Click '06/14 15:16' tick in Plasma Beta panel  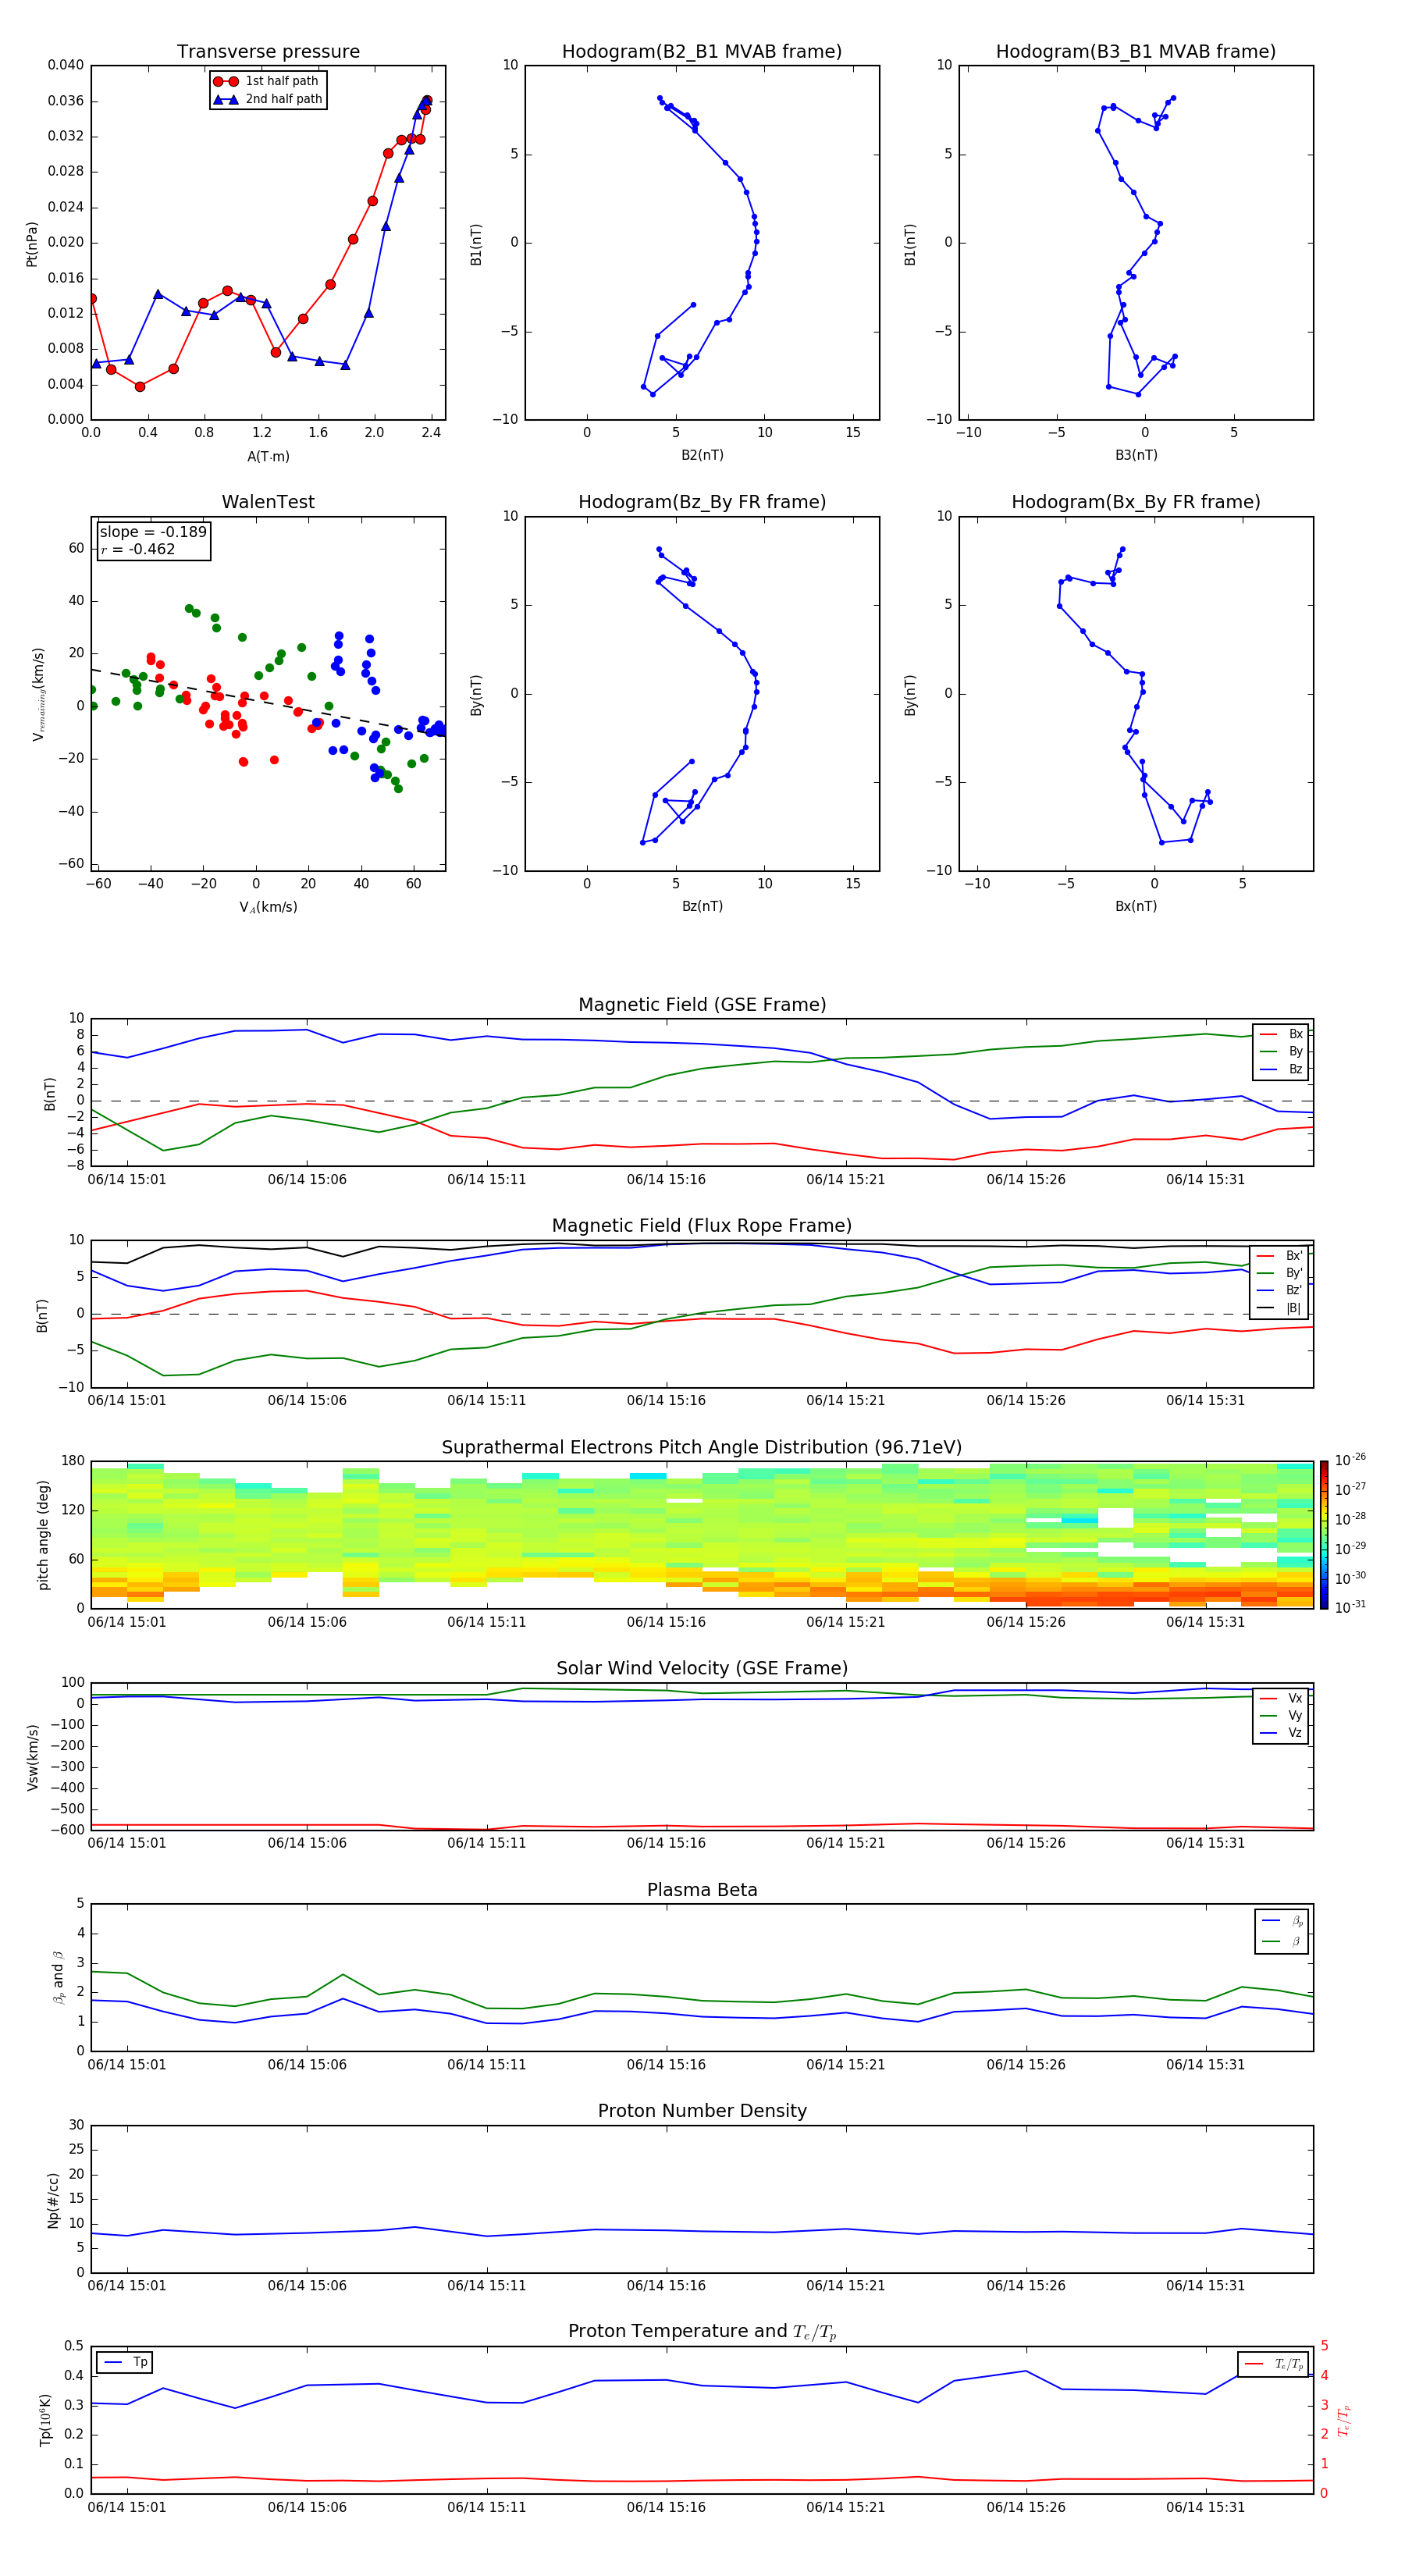666,2065
